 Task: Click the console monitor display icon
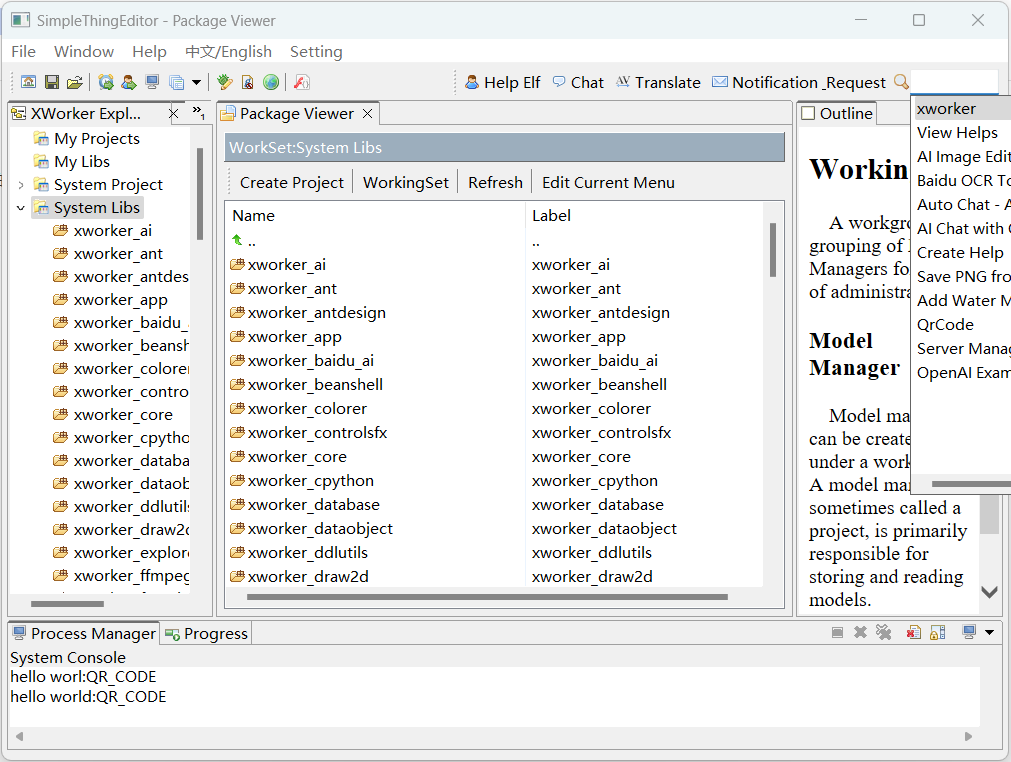(968, 632)
